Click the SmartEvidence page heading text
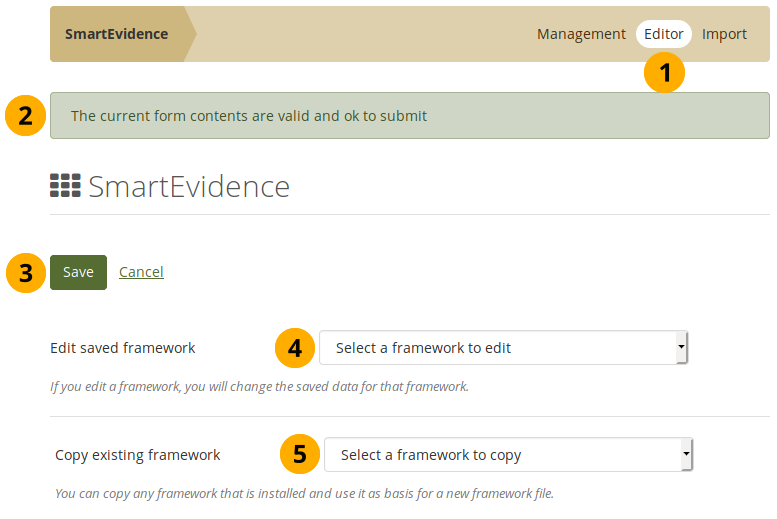 (189, 186)
